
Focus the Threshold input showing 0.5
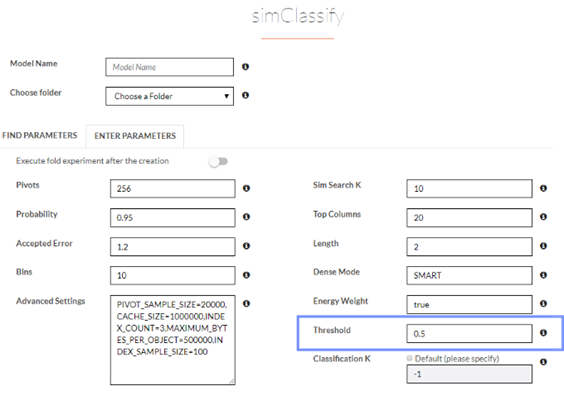(x=469, y=333)
